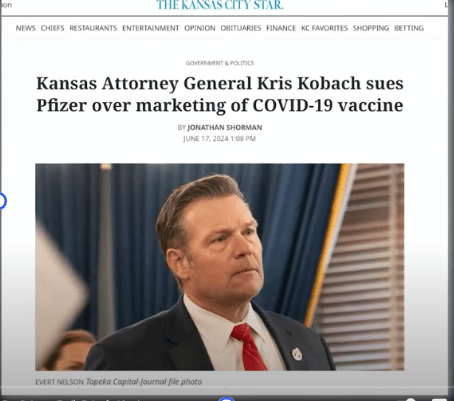454x401 pixels.
Task: Open the OPINION section
Action: pyautogui.click(x=200, y=28)
